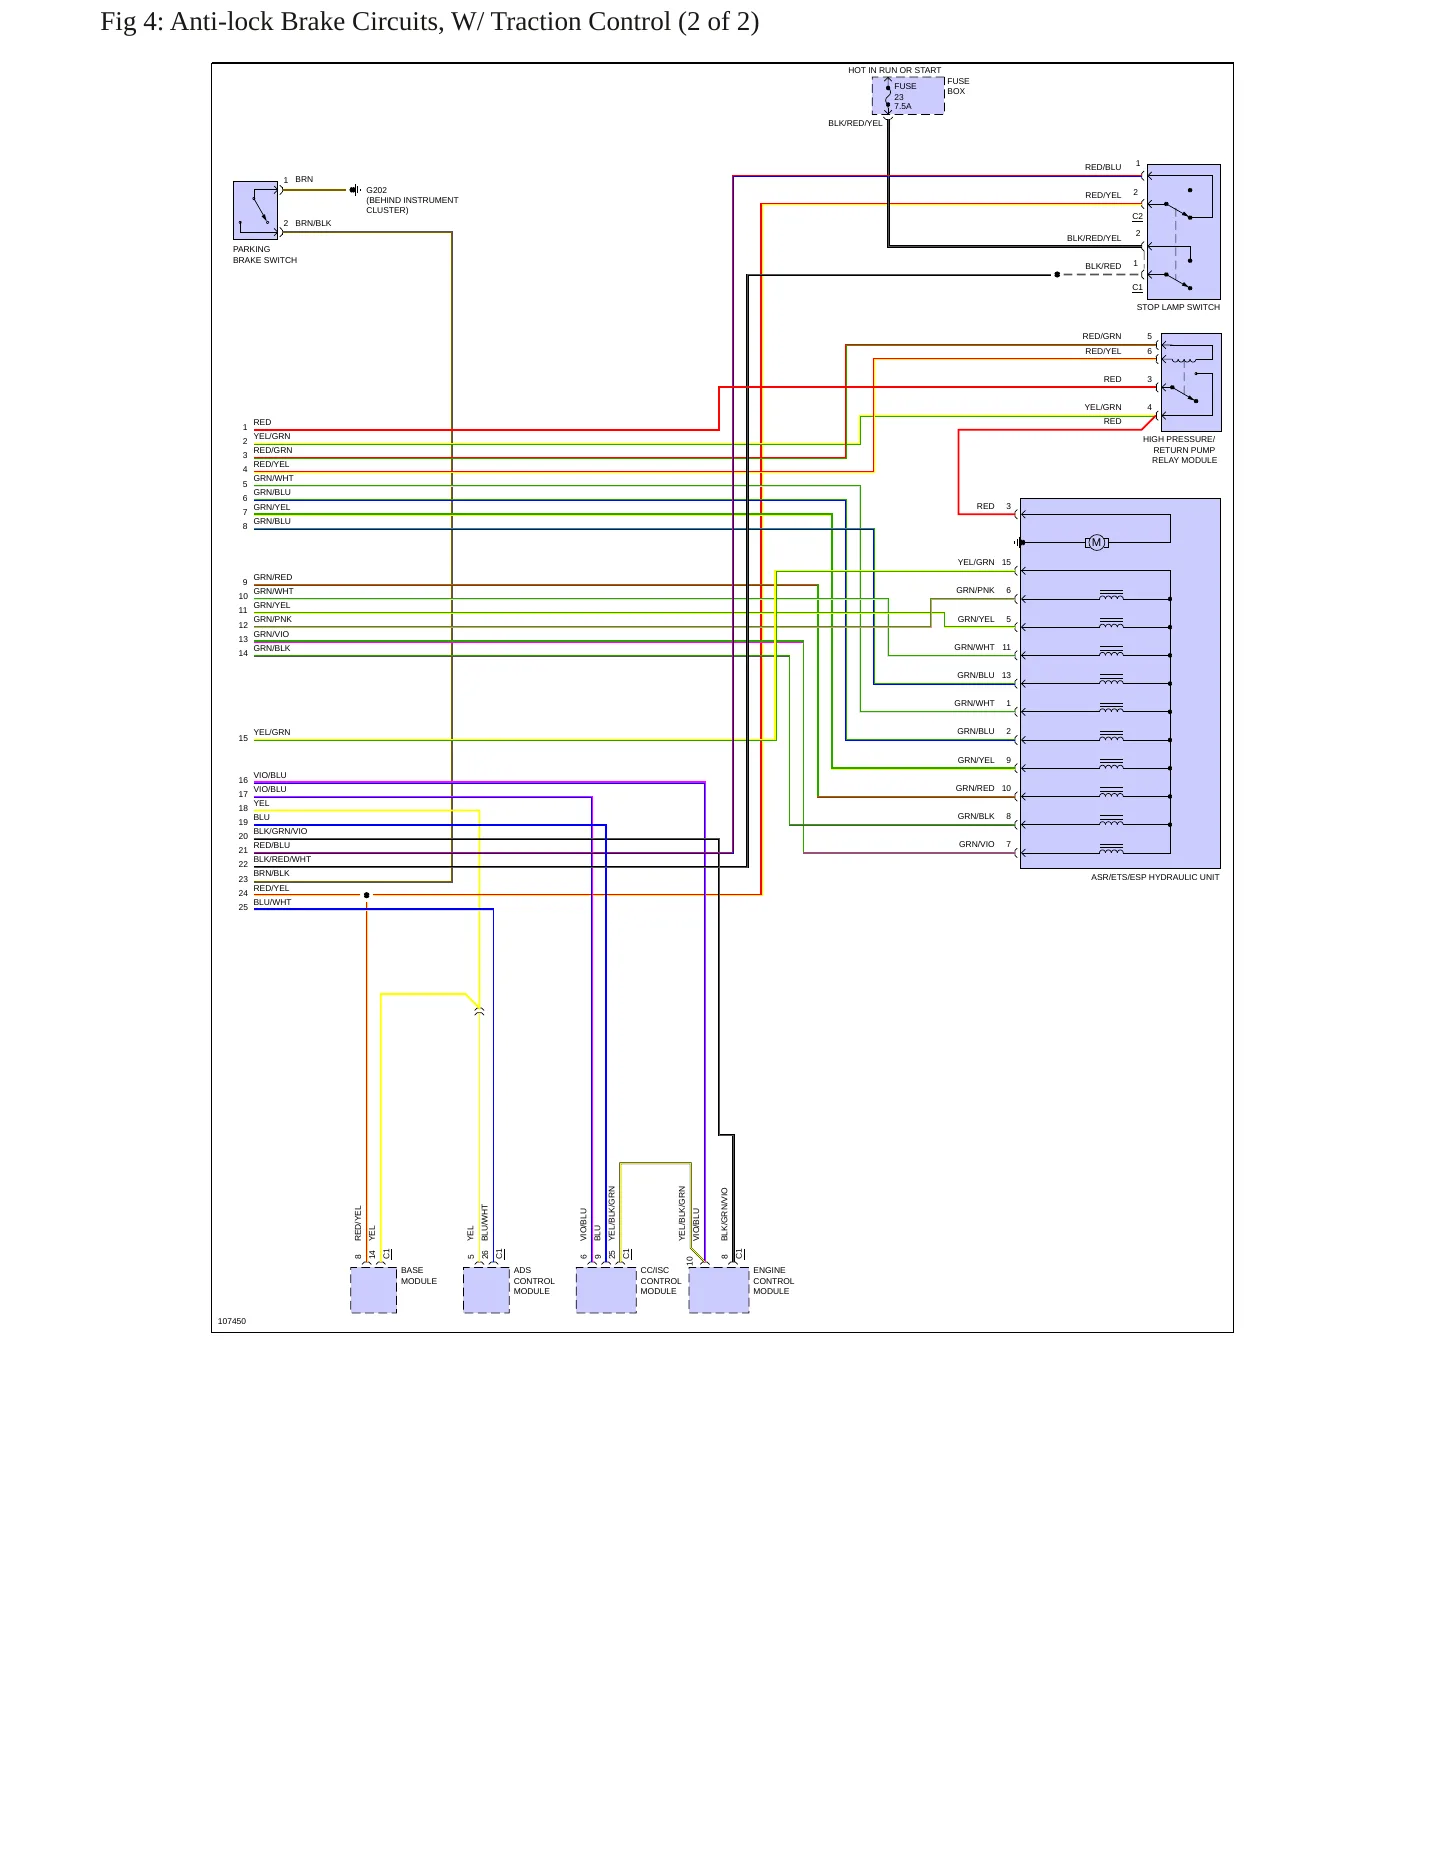Click the GRN/PNK pin 6 label on hydraulic unit

click(x=975, y=590)
